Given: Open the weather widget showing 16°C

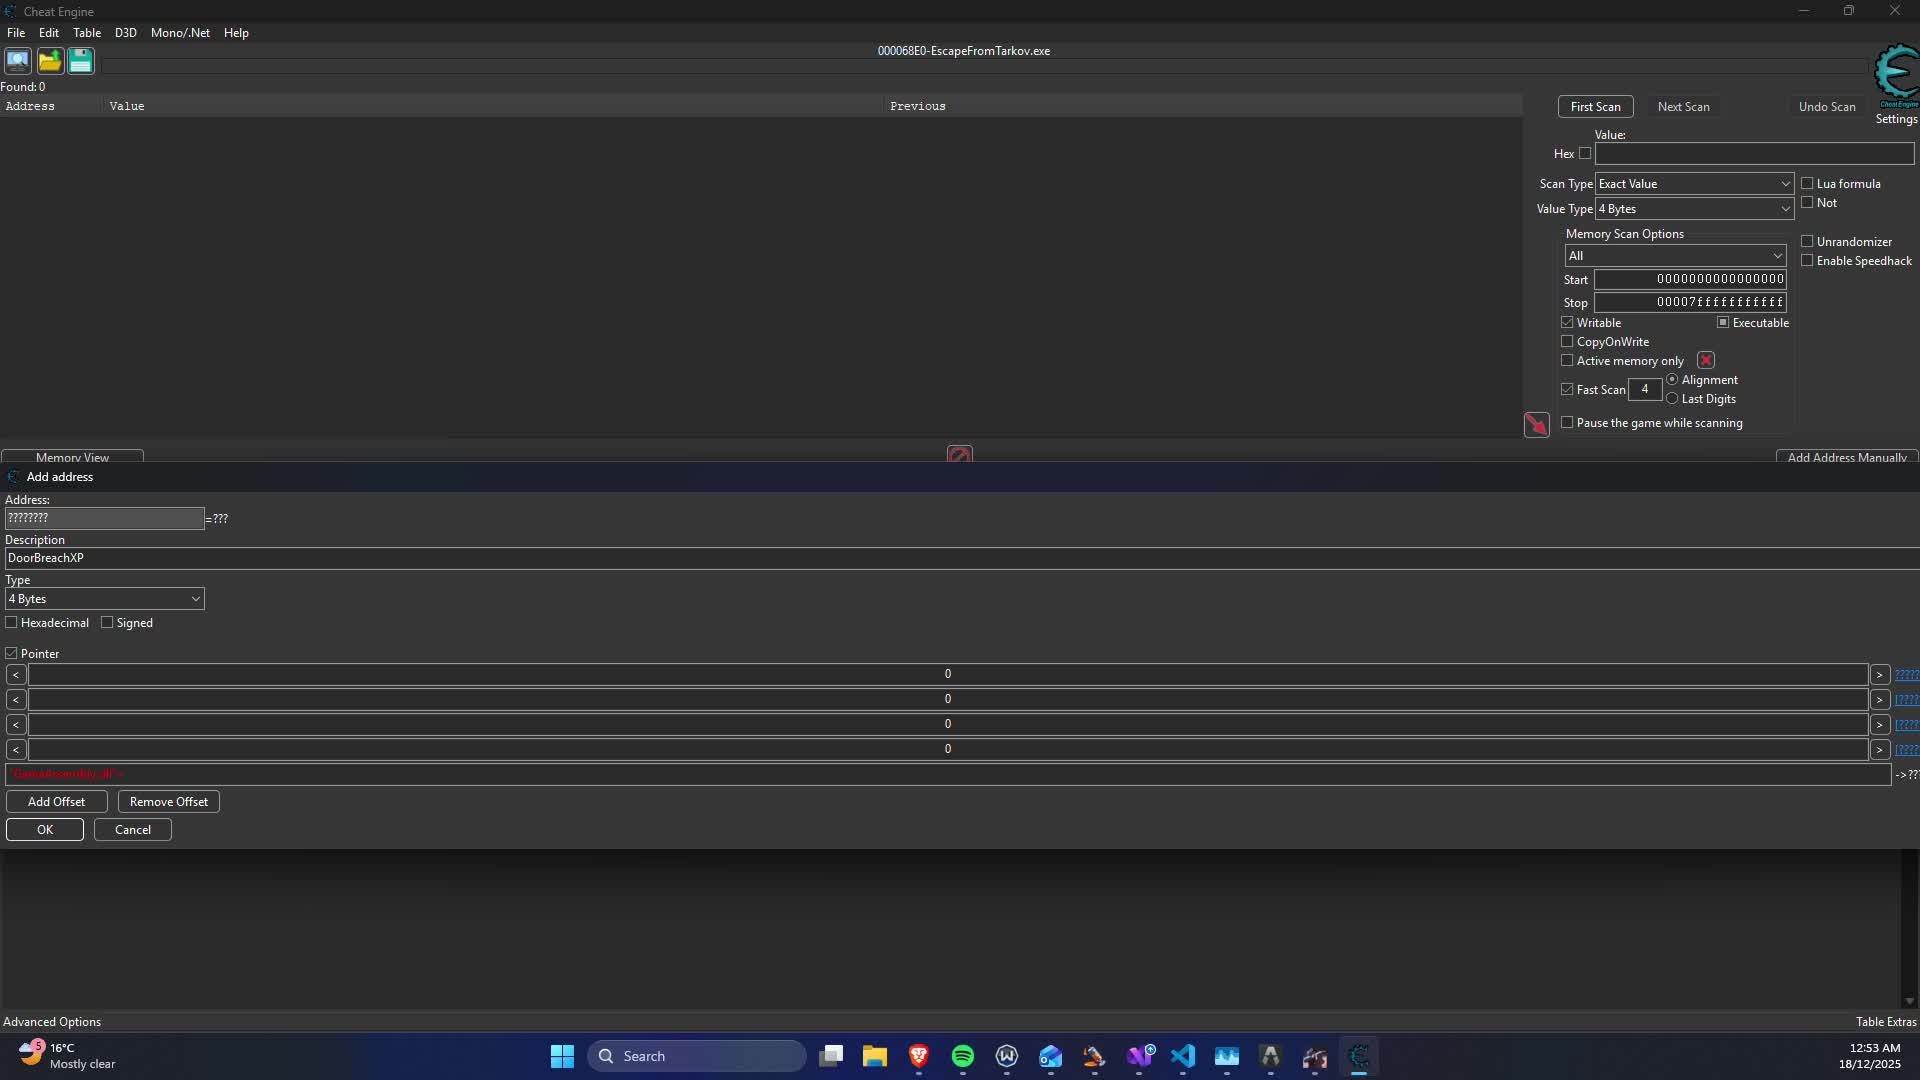Looking at the screenshot, I should click(67, 1056).
